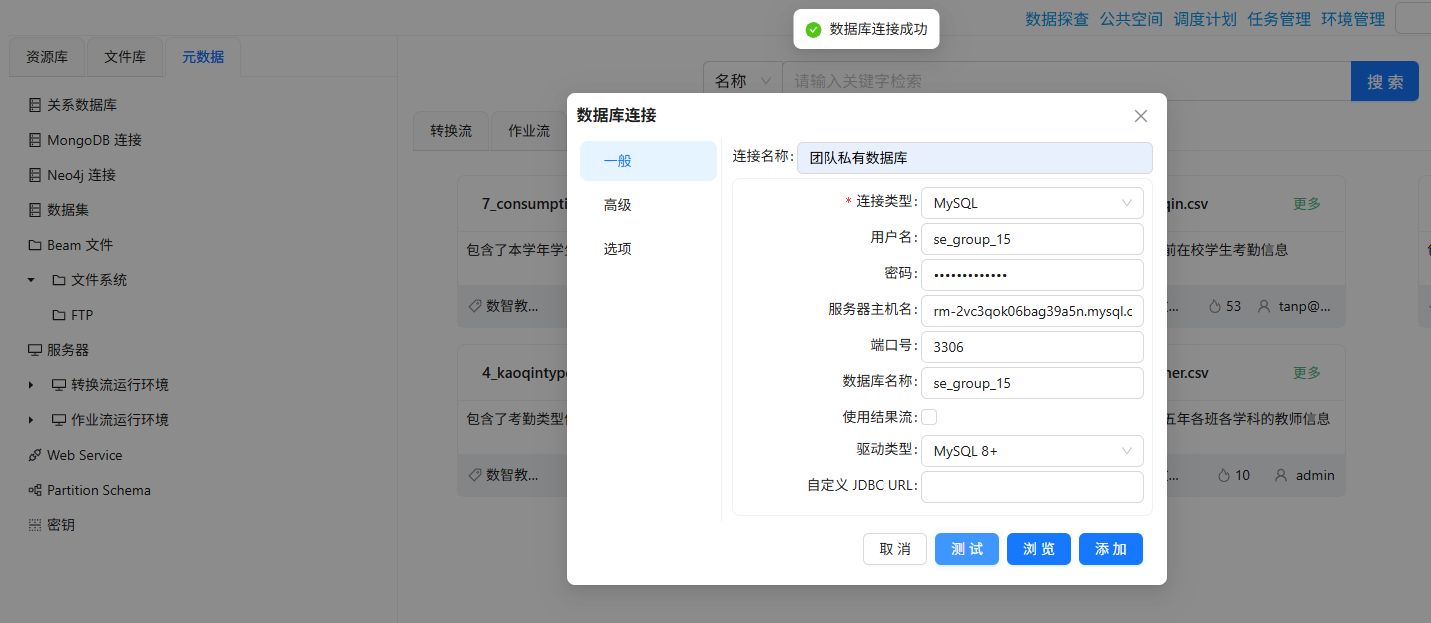Click the Beam 文件 folder icon
The image size is (1431, 623).
pyautogui.click(x=35, y=245)
